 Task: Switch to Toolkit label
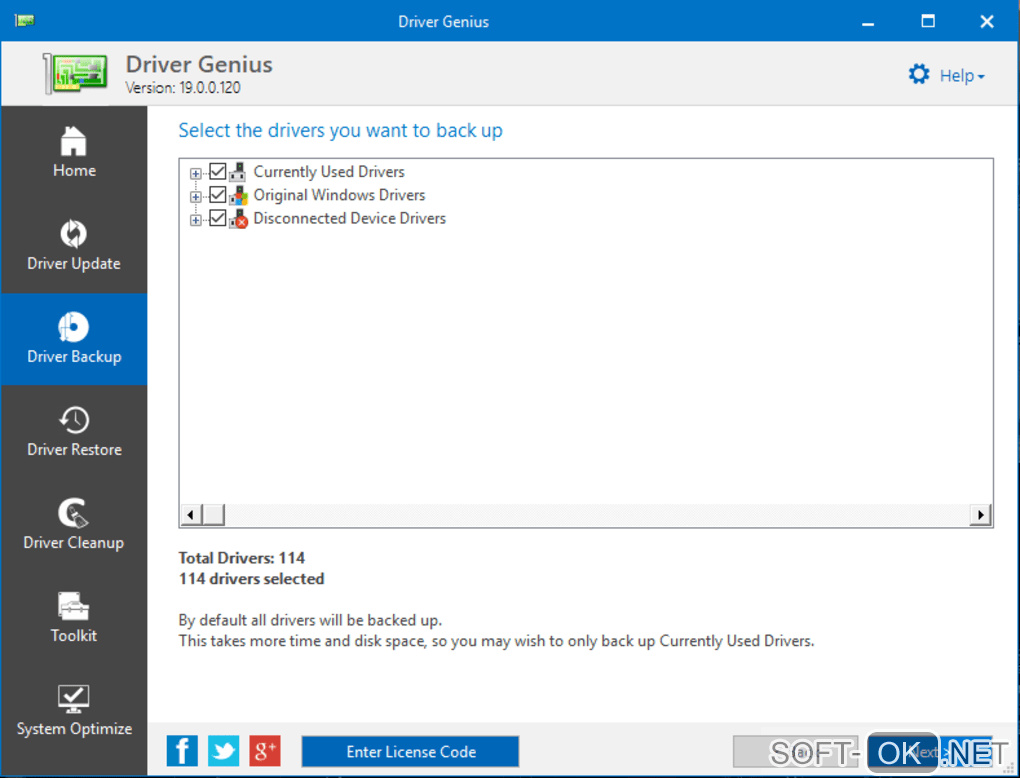(x=74, y=636)
